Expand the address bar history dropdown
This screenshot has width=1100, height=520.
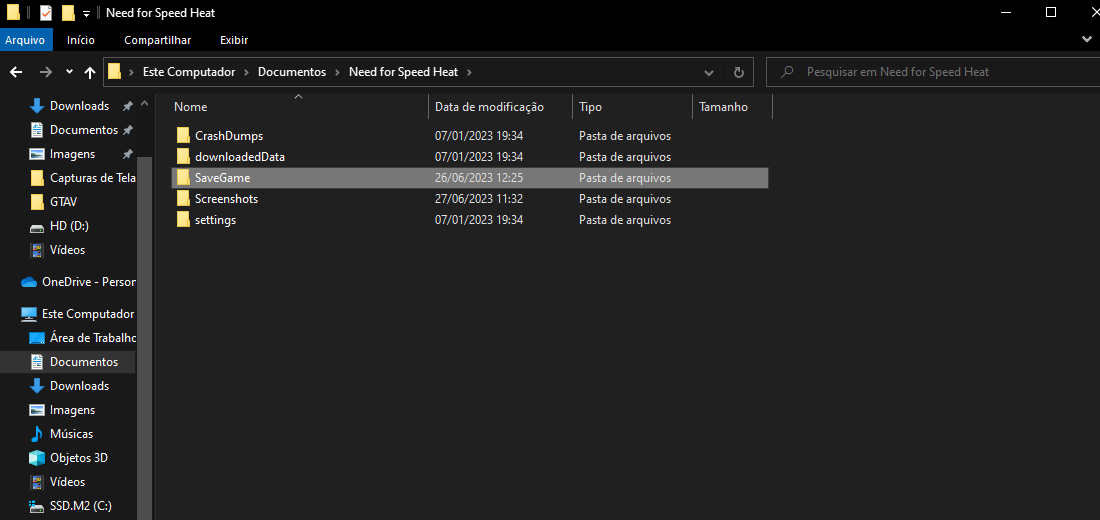pyautogui.click(x=709, y=72)
